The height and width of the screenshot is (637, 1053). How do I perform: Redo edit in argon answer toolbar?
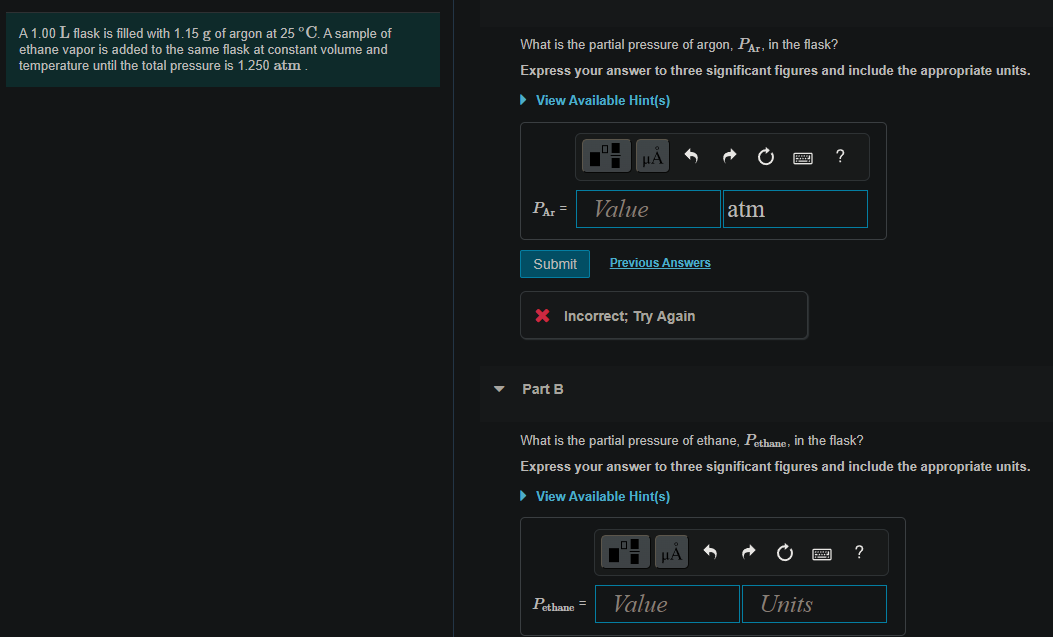click(729, 156)
